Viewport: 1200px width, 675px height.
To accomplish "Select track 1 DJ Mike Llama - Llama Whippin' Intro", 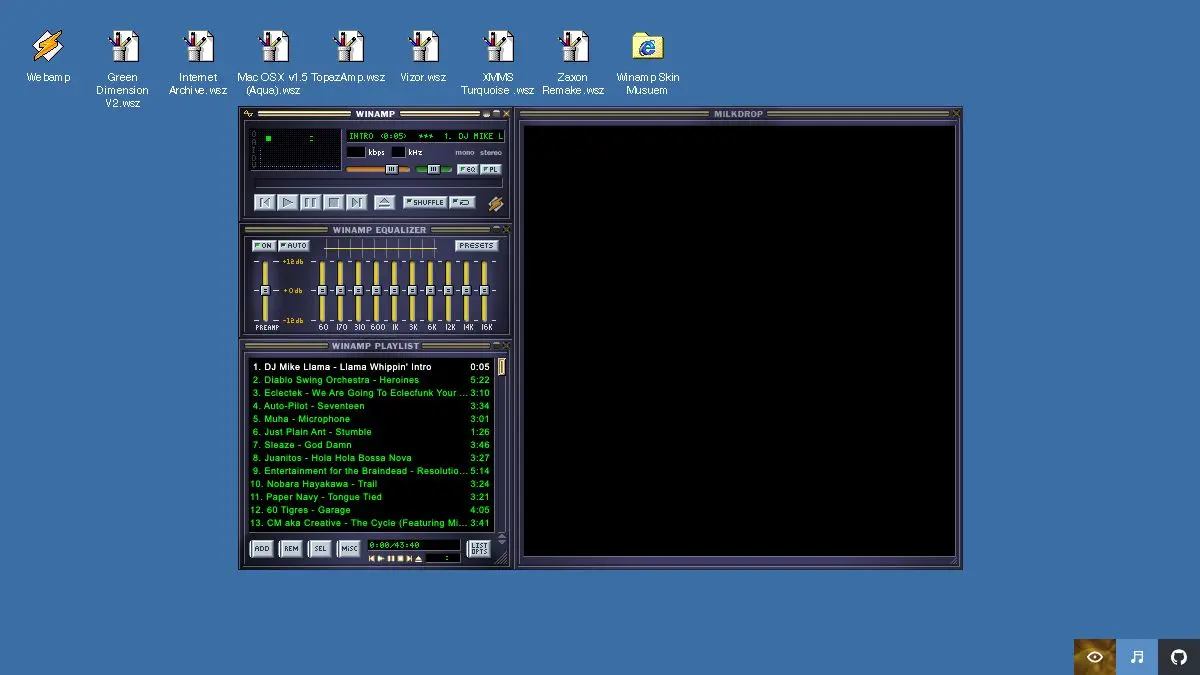I will pyautogui.click(x=371, y=367).
